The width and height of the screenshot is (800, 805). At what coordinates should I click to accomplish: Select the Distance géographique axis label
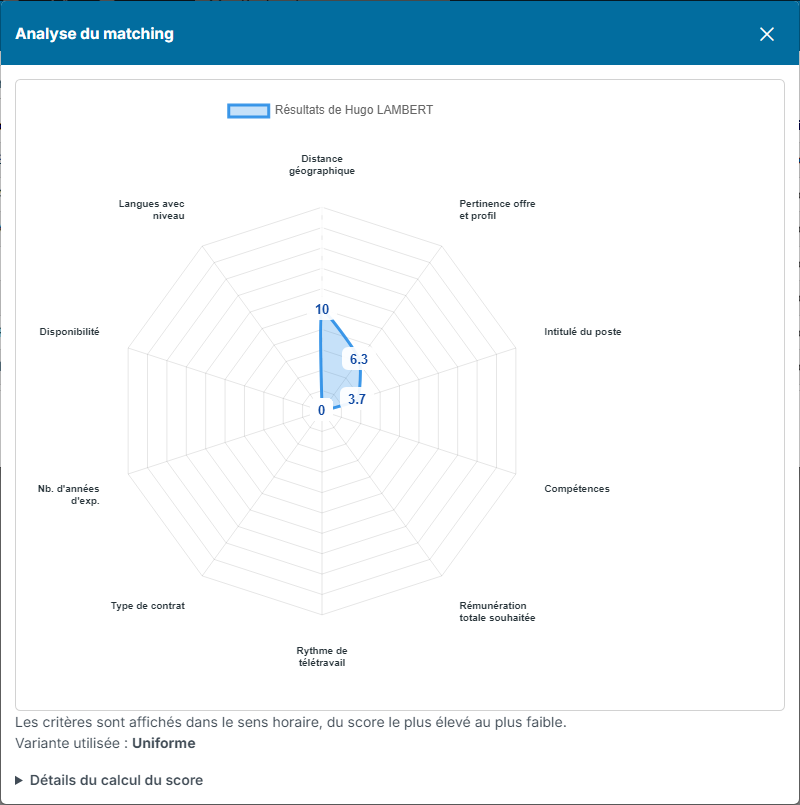coord(322,165)
